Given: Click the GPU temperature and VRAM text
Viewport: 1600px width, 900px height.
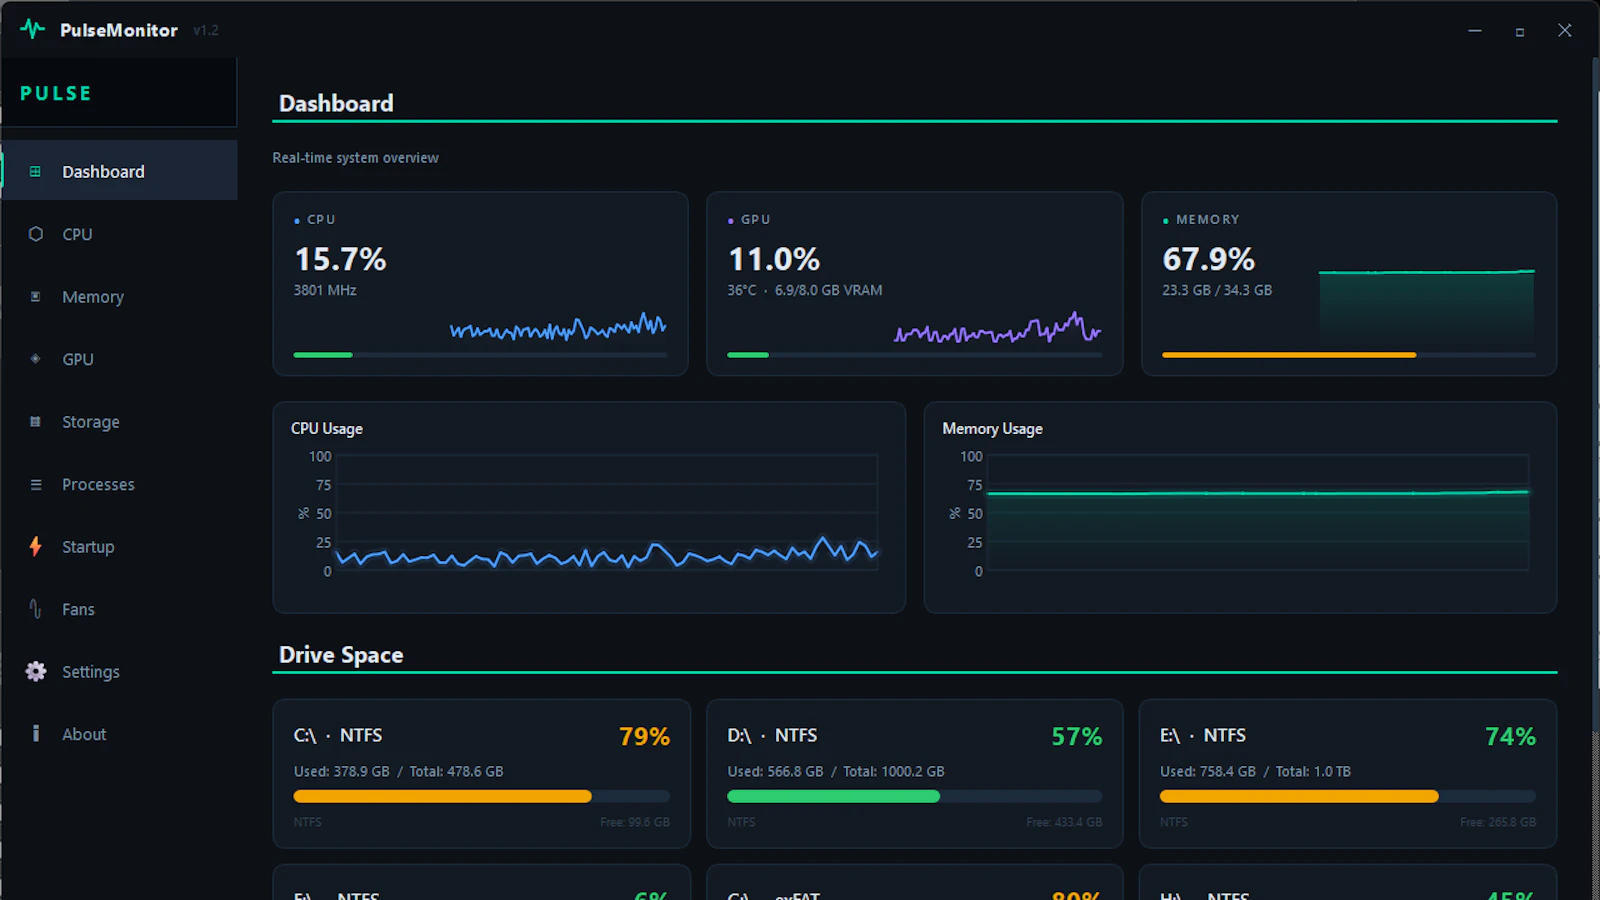Looking at the screenshot, I should click(805, 290).
